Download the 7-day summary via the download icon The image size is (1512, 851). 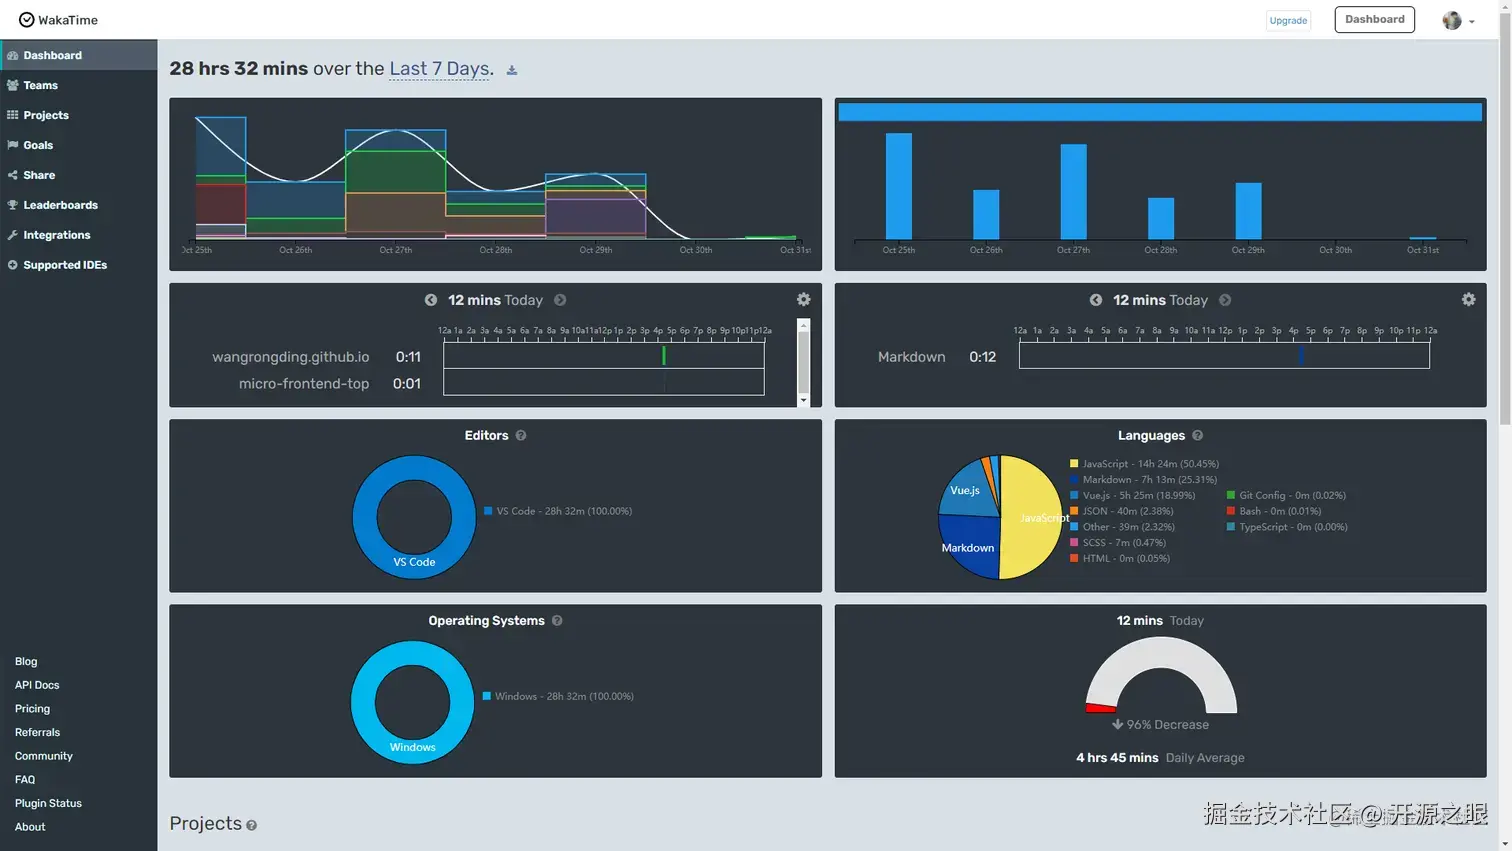tap(512, 70)
